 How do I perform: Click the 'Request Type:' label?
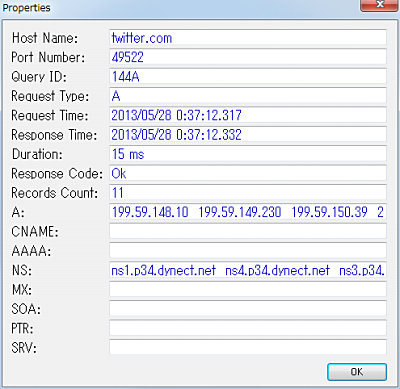pos(50,96)
